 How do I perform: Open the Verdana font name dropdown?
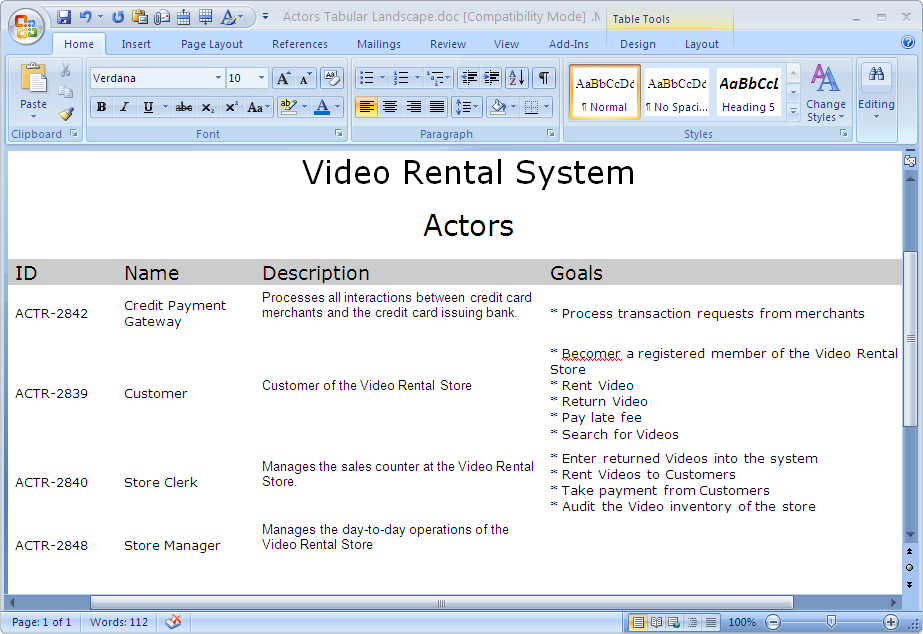click(218, 78)
